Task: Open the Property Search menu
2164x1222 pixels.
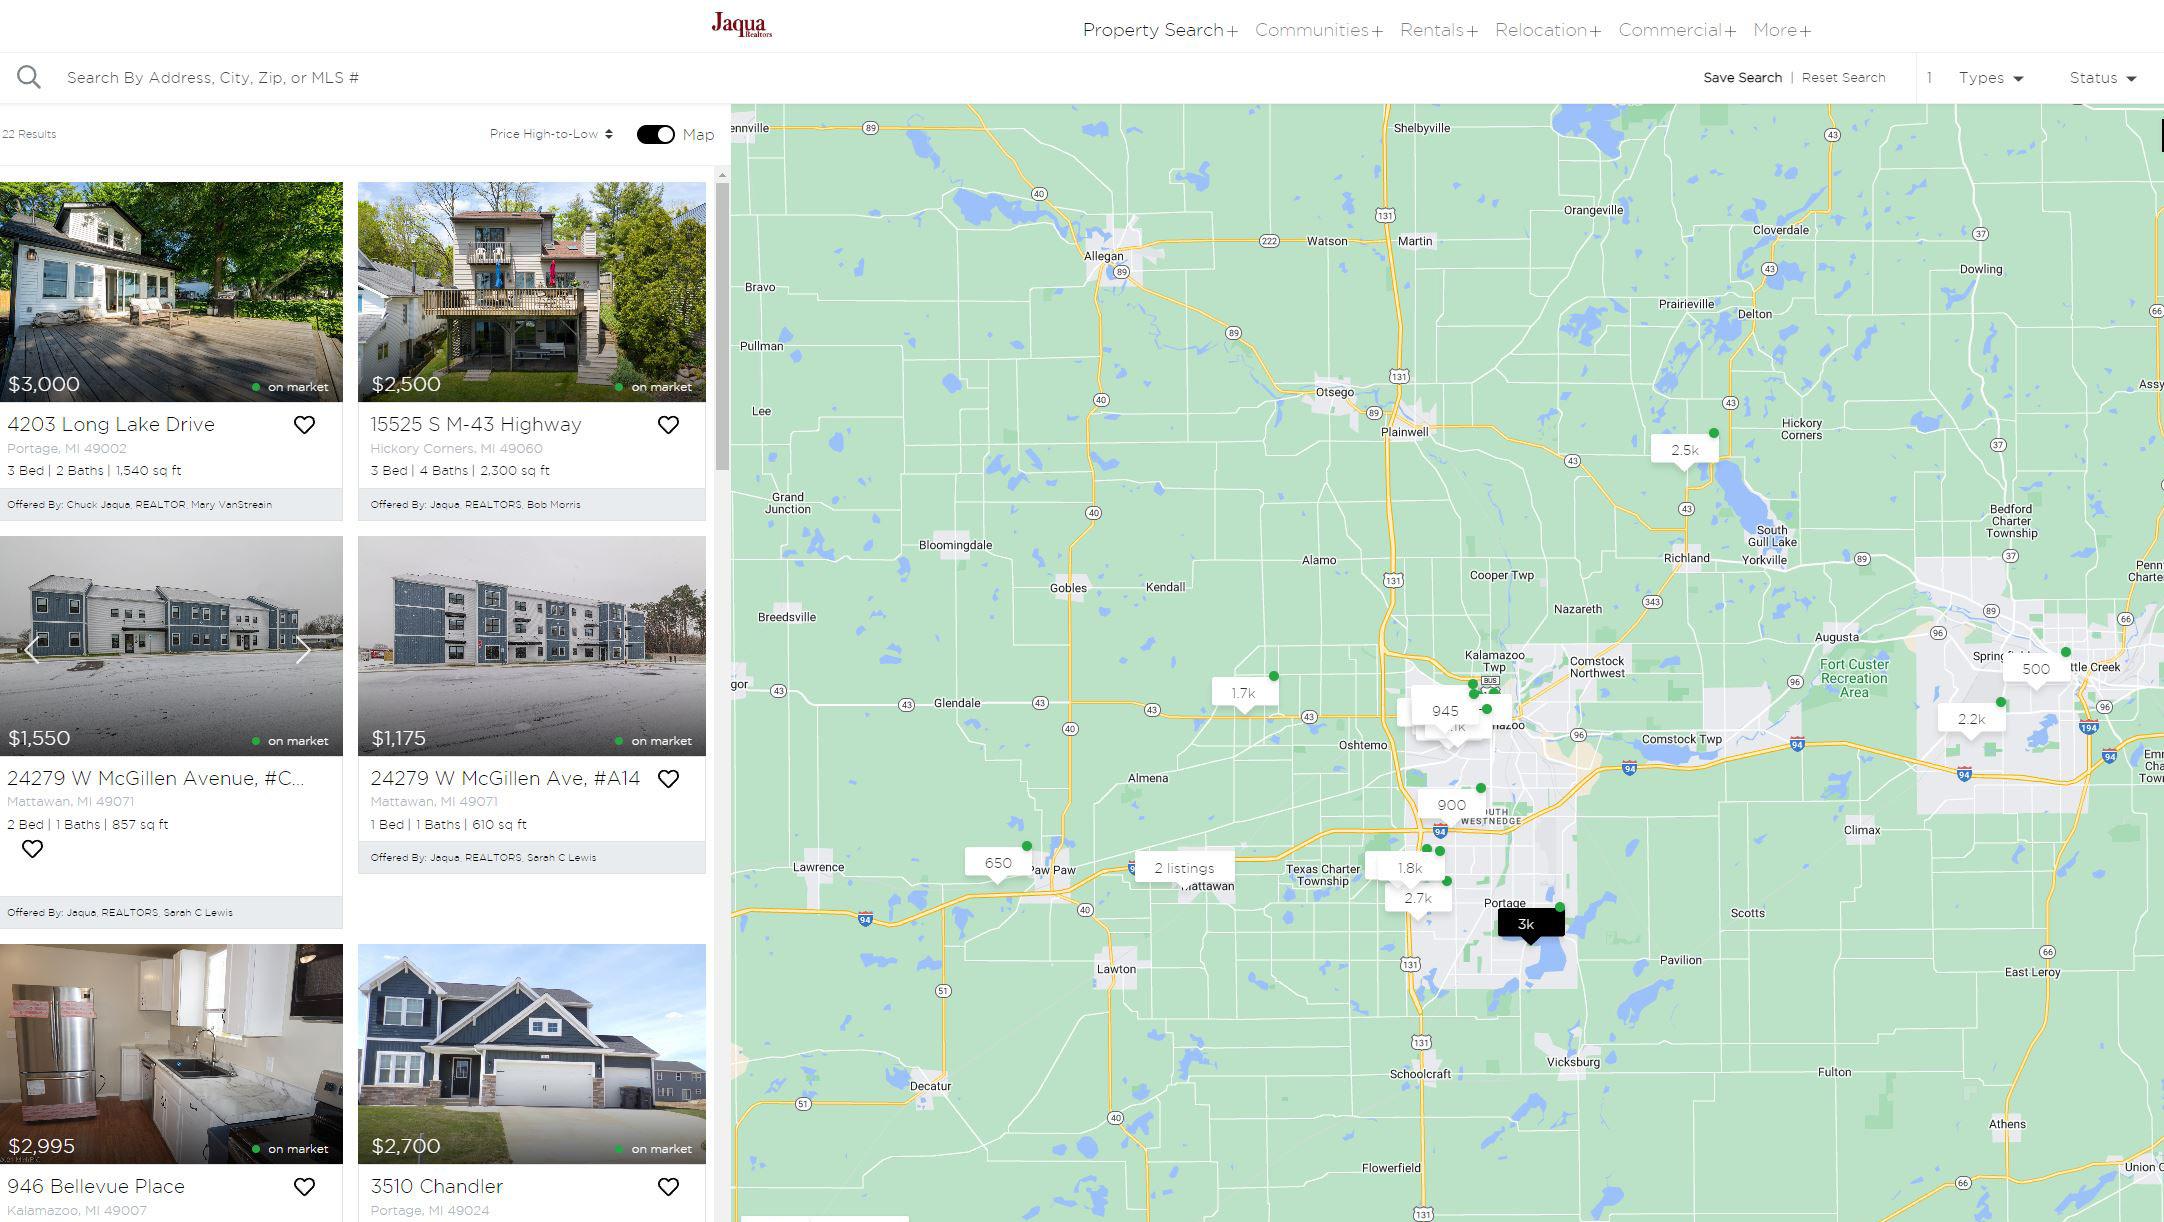Action: (x=1160, y=30)
